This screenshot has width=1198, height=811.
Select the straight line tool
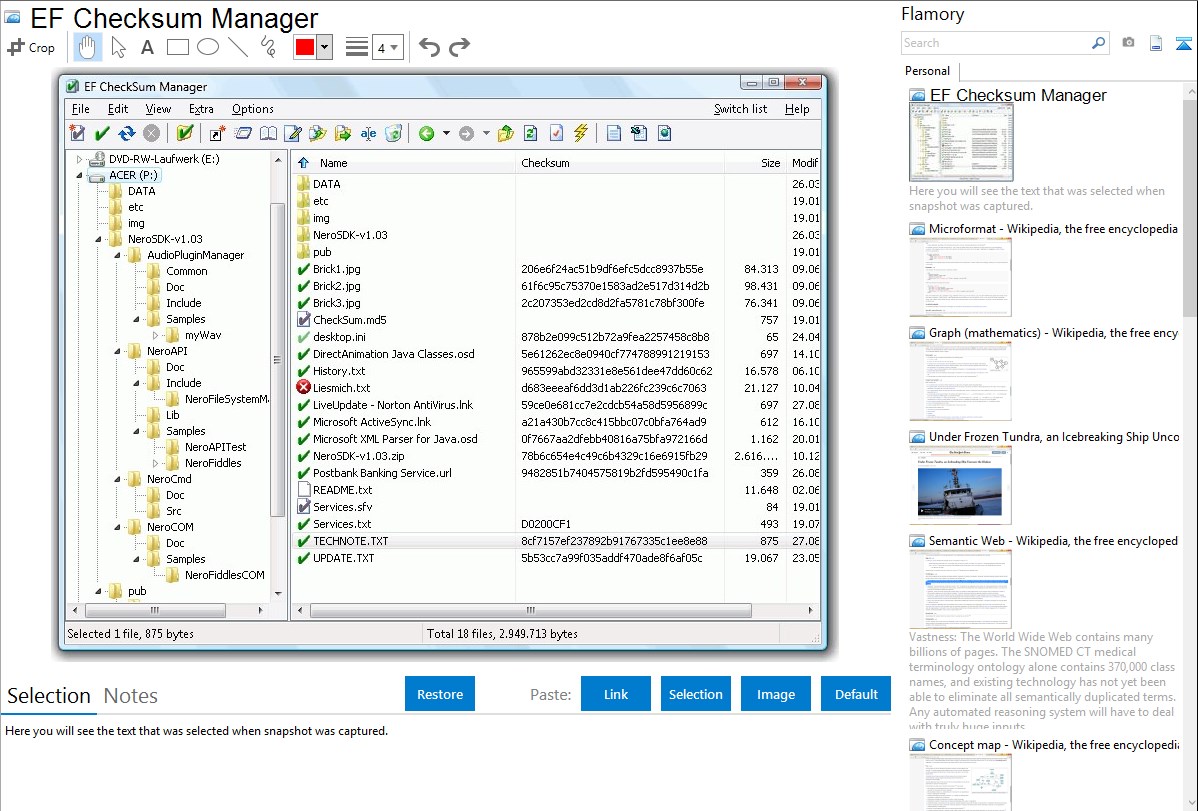tap(238, 47)
